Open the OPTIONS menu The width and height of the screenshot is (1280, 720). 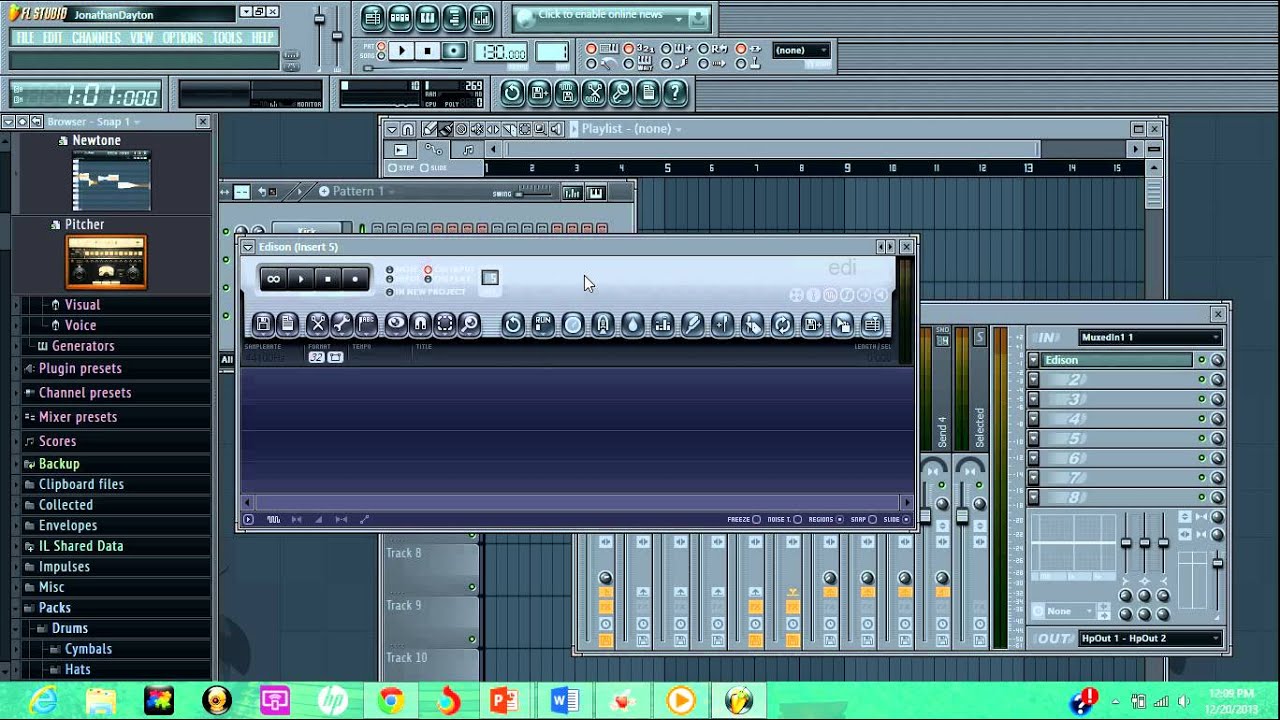pos(183,37)
